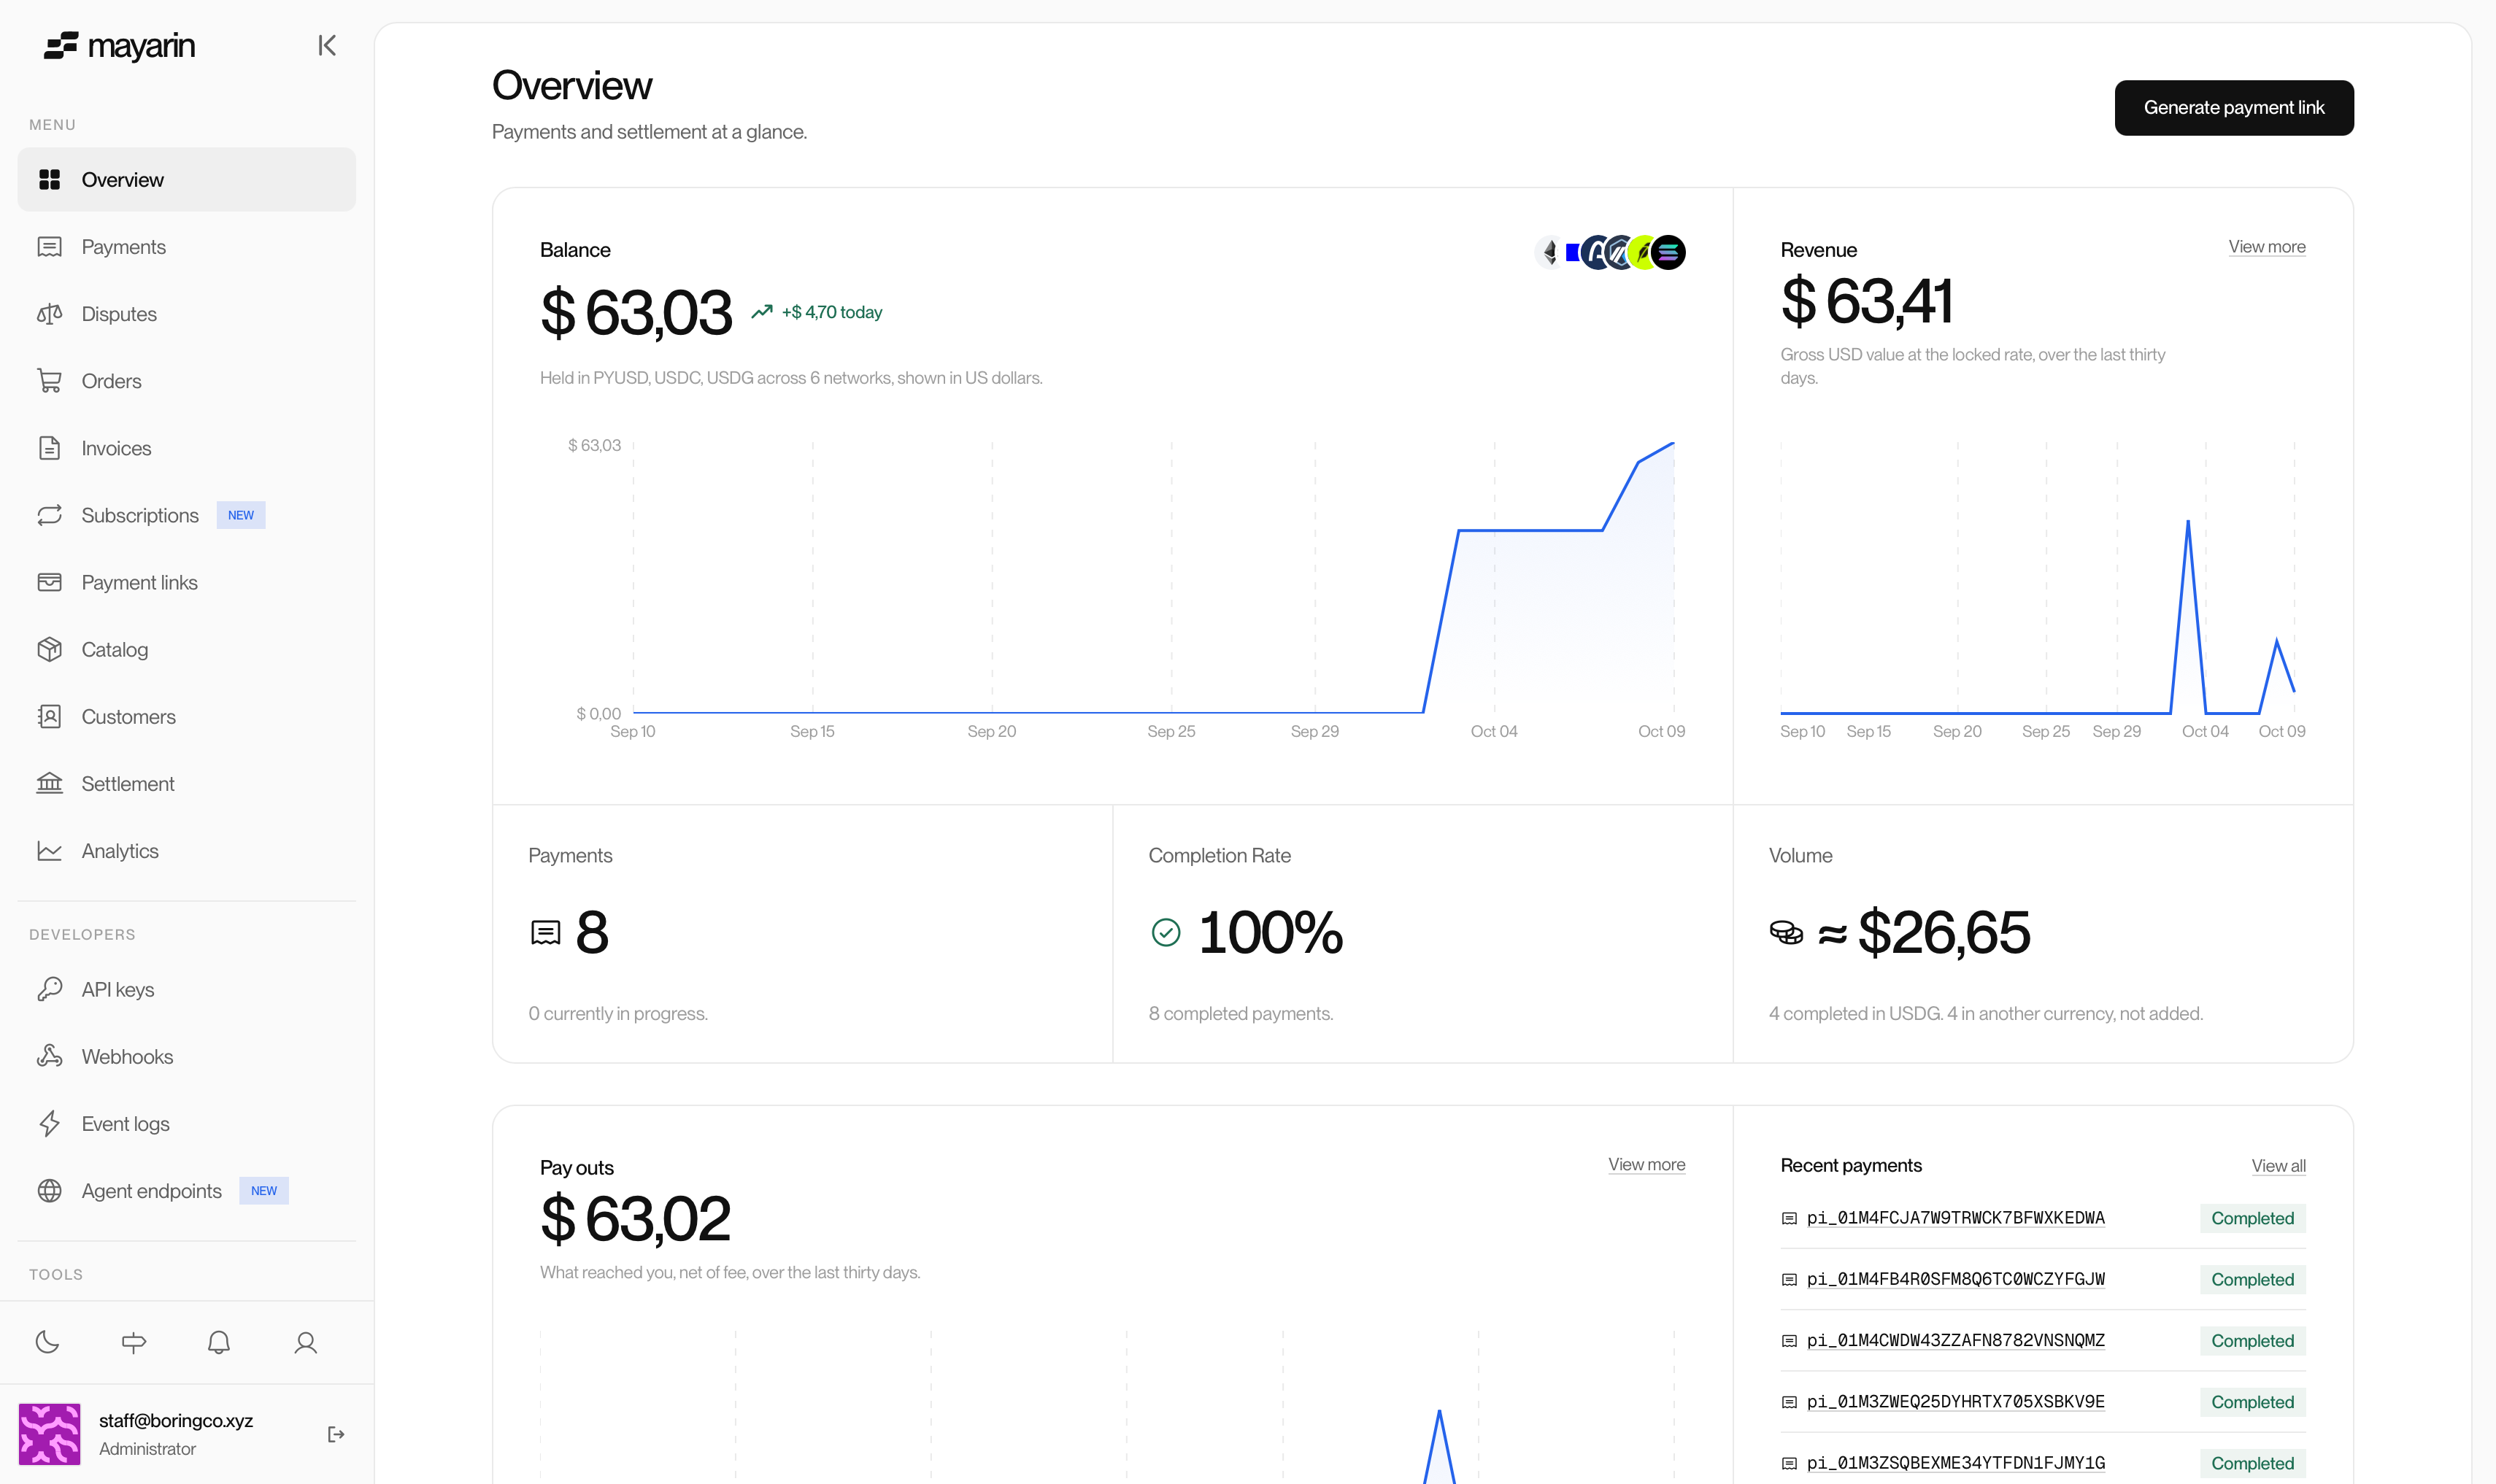Open Webhooks icon in Developers
The width and height of the screenshot is (2496, 1484).
point(49,1056)
